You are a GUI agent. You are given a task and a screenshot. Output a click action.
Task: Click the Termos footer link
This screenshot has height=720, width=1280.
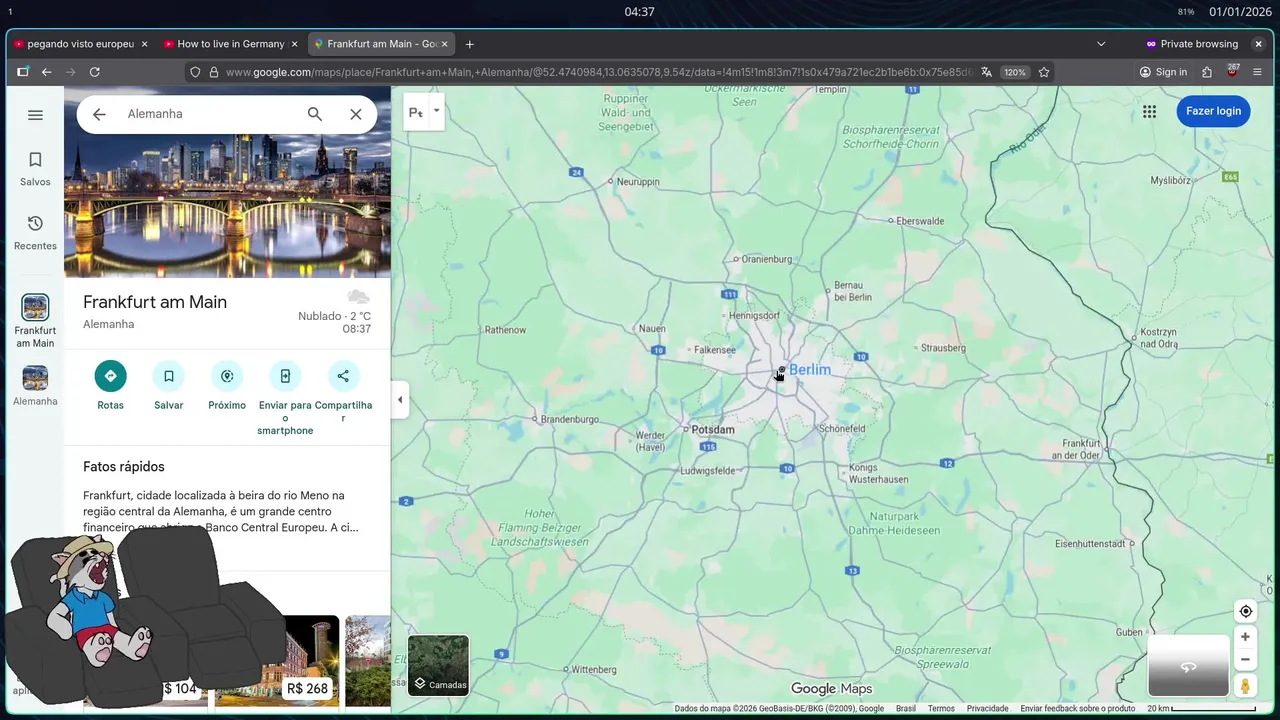(941, 709)
